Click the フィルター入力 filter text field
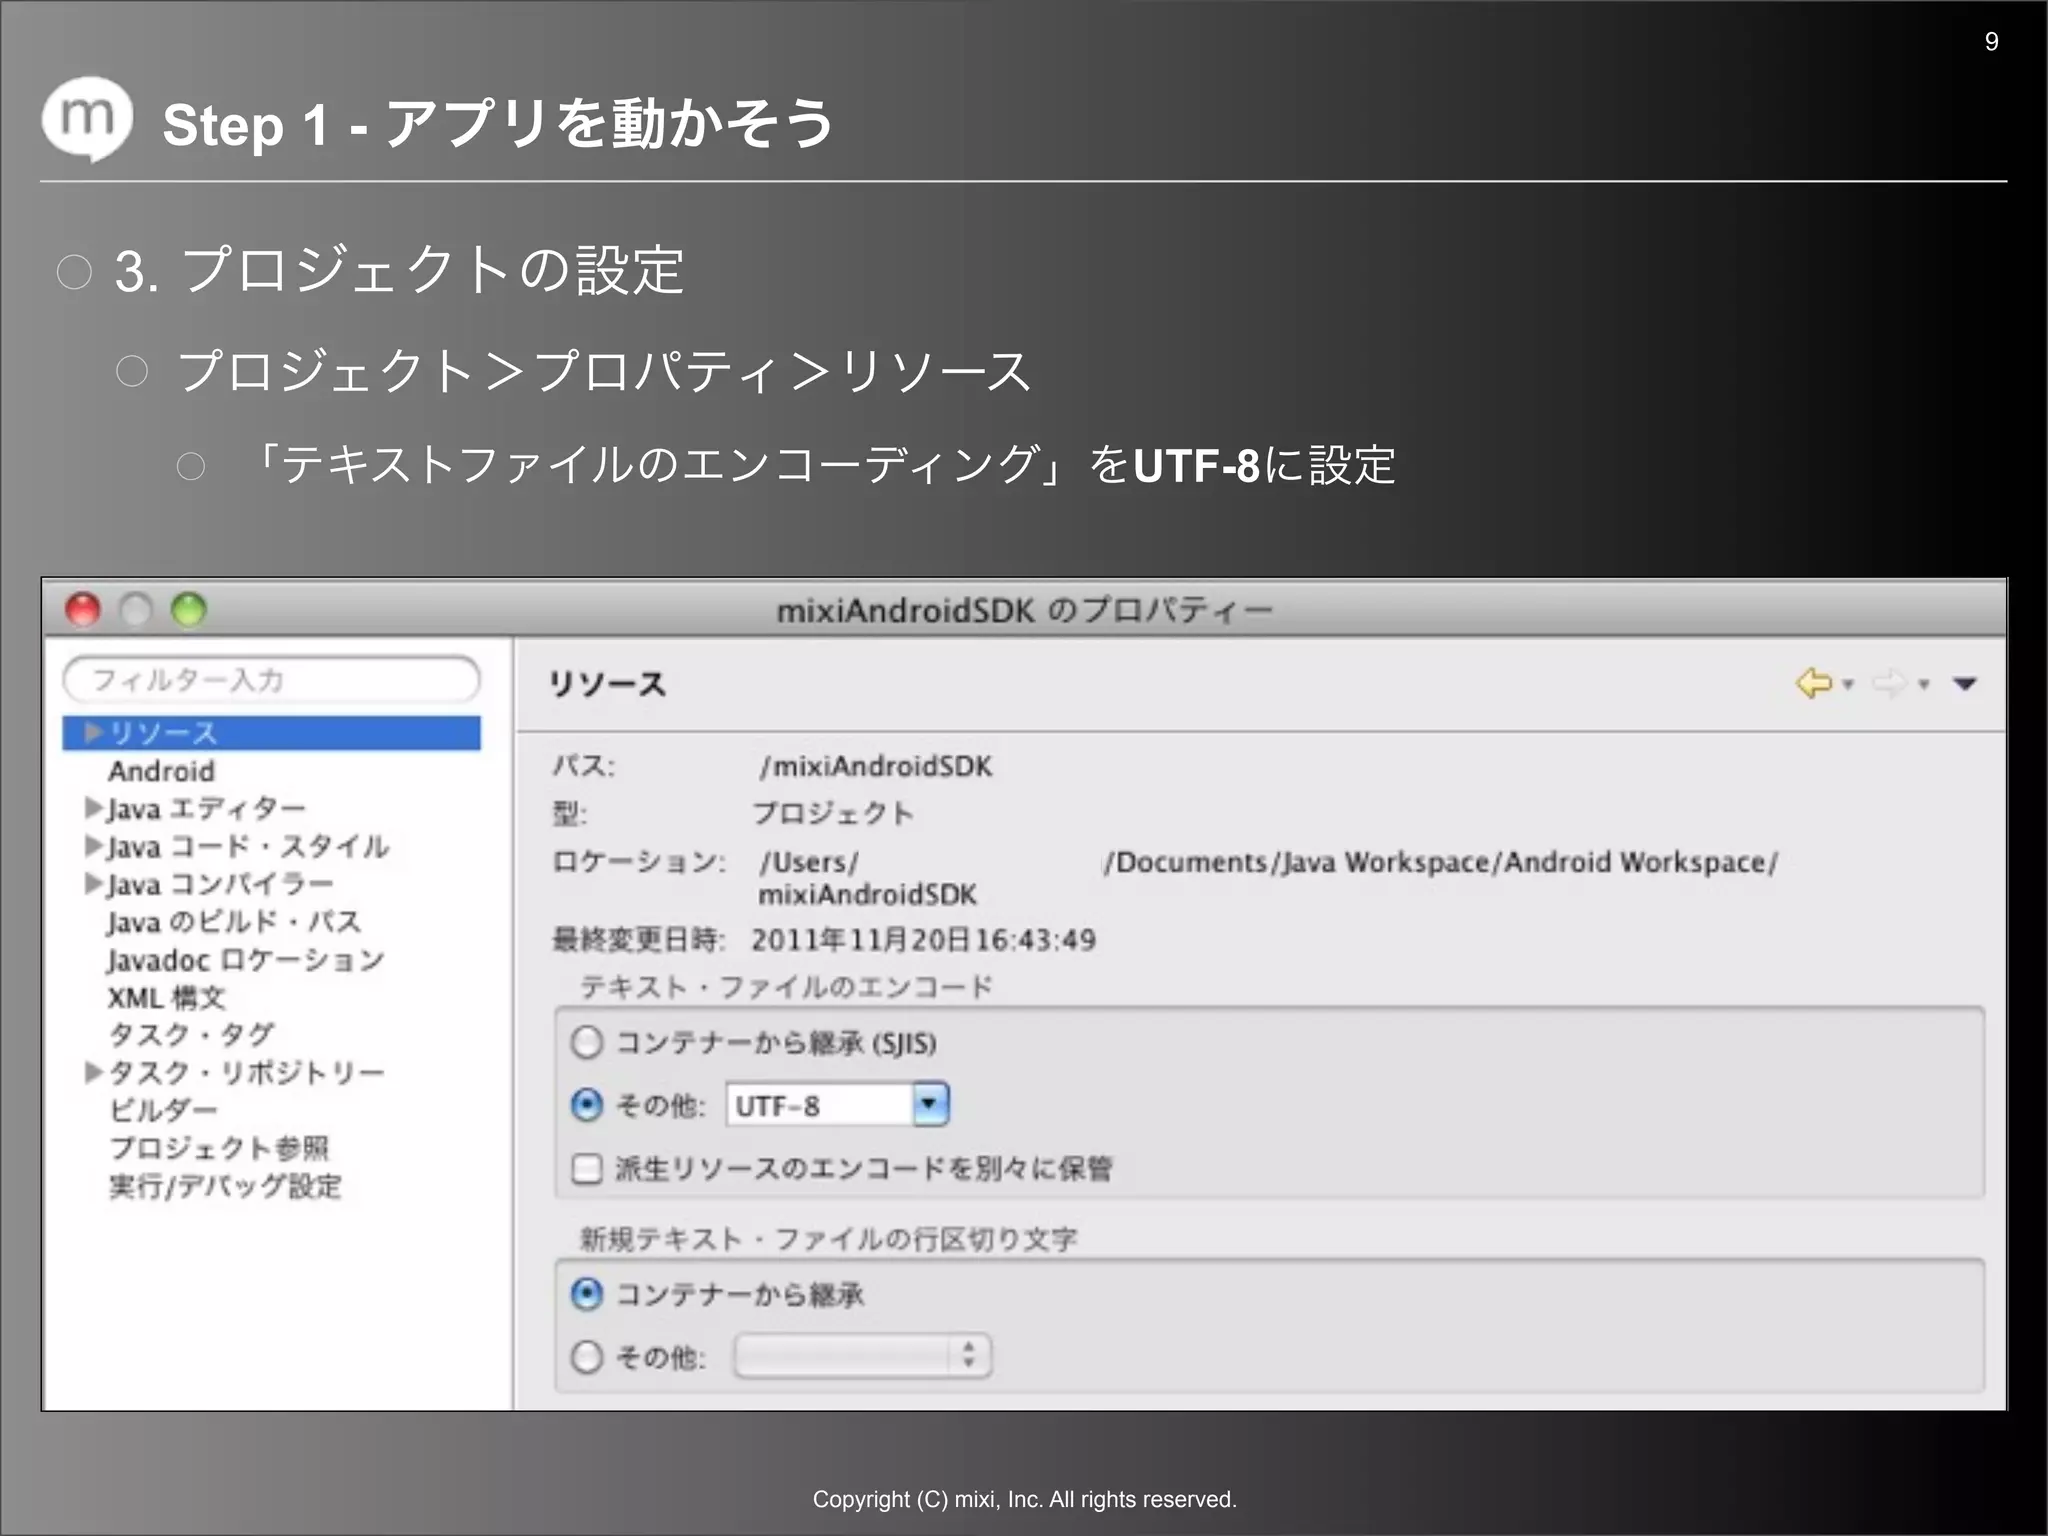2048x1536 pixels. 271,680
